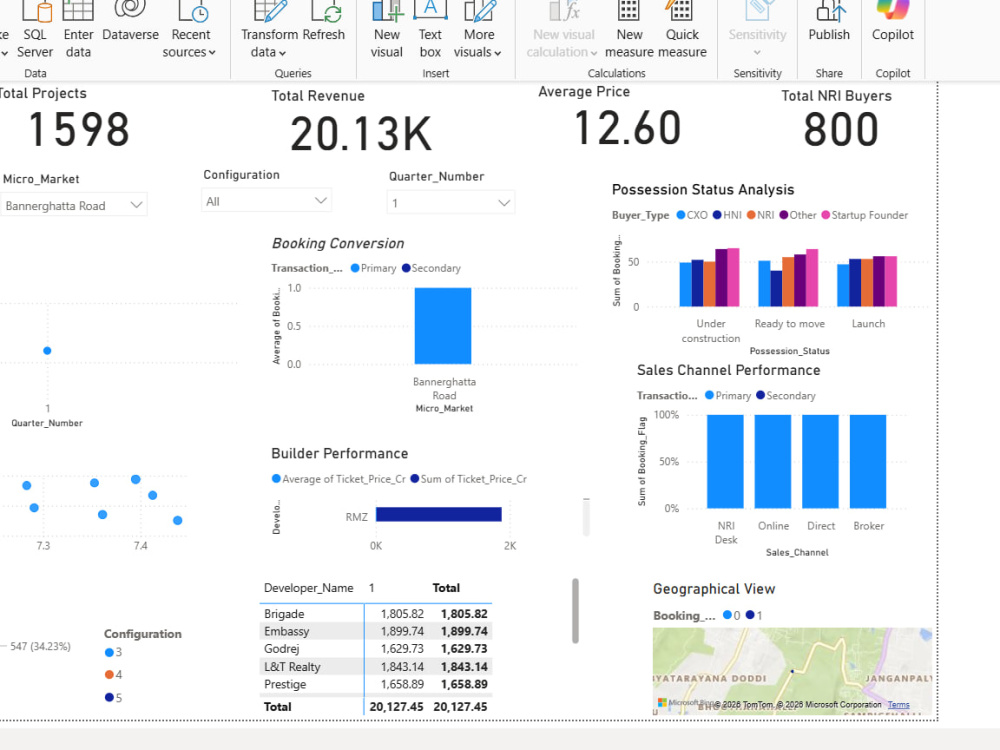Open Transform data menu

[269, 30]
